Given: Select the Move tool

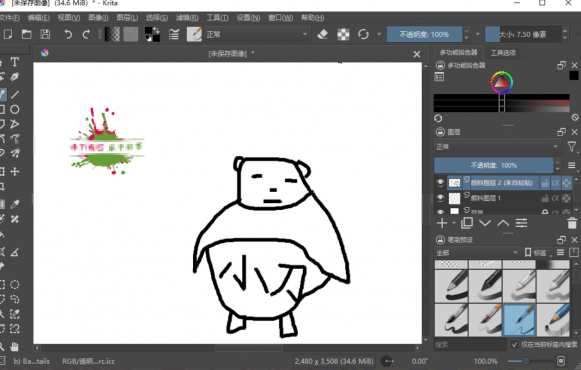Looking at the screenshot, I should (14, 171).
